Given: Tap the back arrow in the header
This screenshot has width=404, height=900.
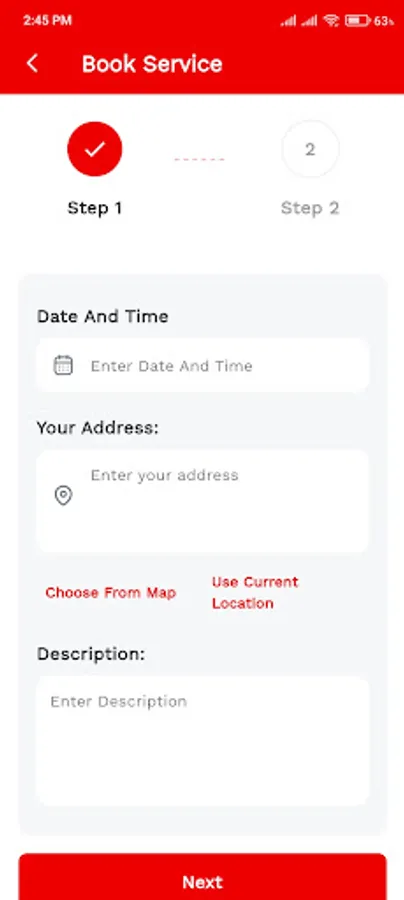Looking at the screenshot, I should [32, 63].
